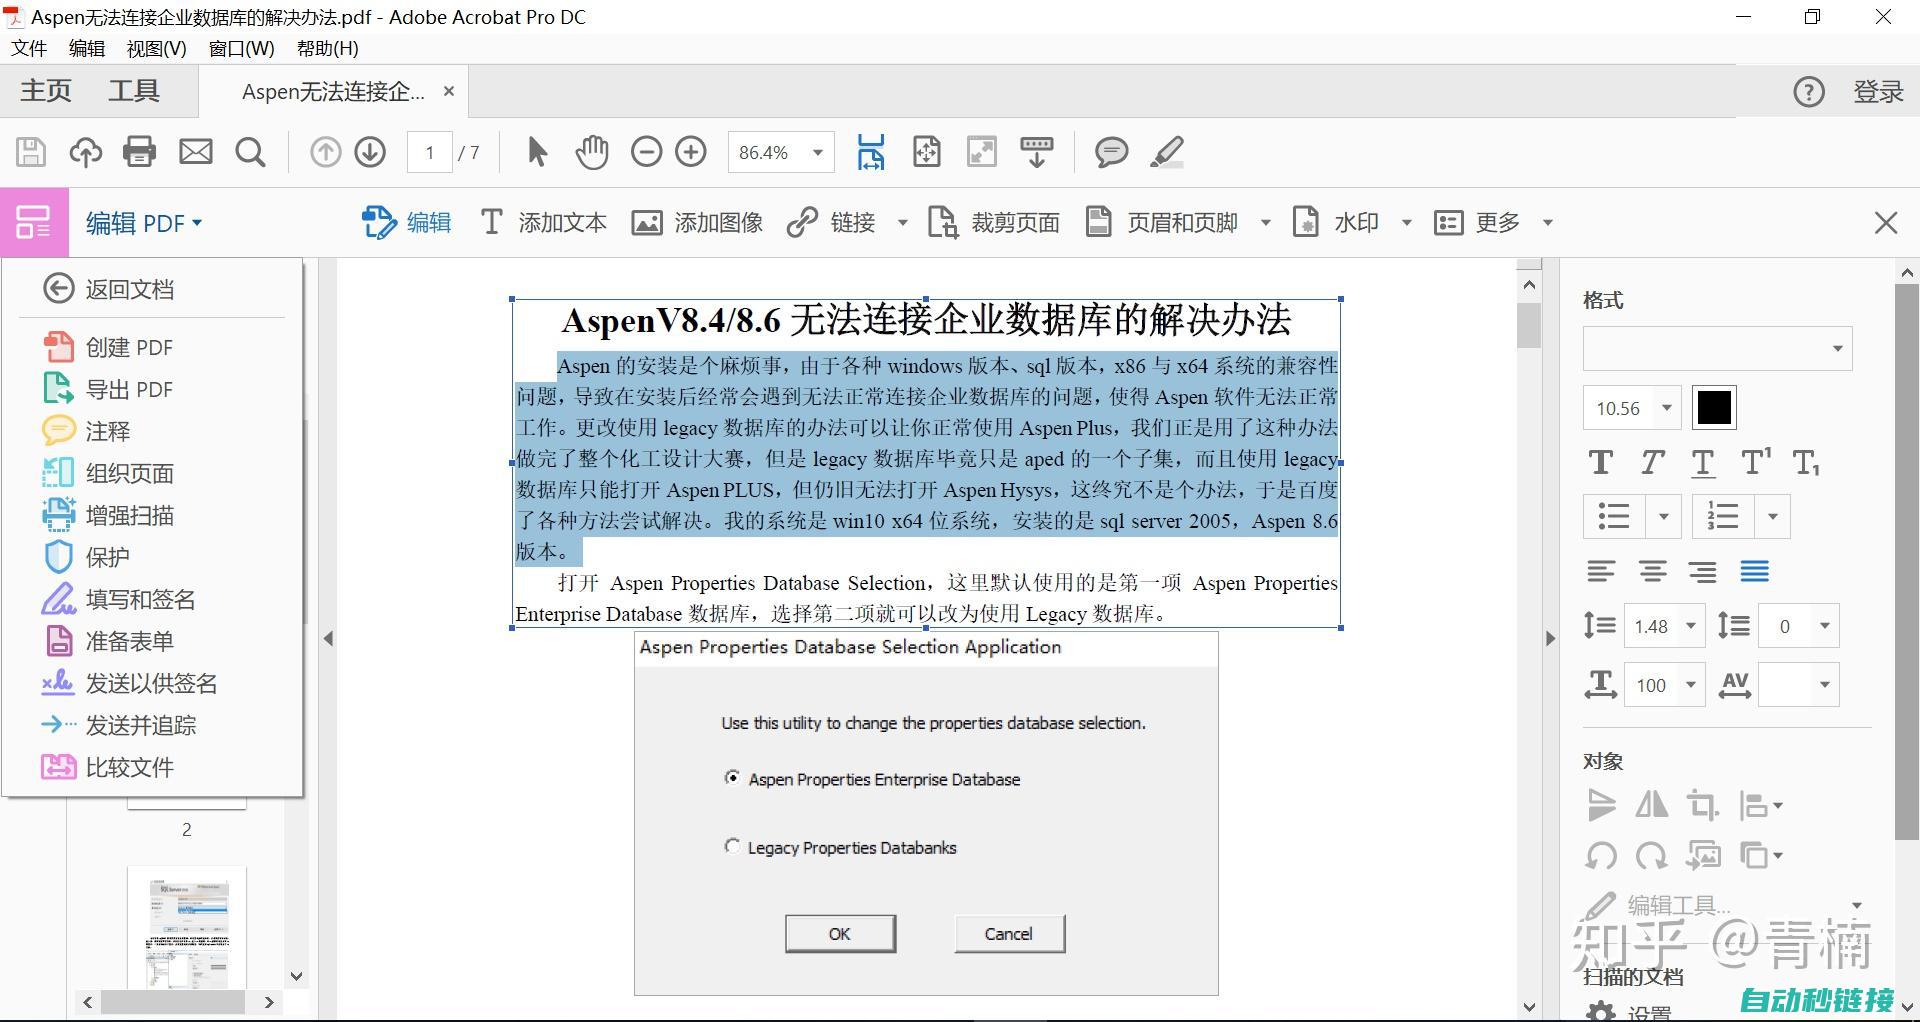This screenshot has width=1920, height=1022.
Task: Toggle italic text format
Action: (x=1652, y=462)
